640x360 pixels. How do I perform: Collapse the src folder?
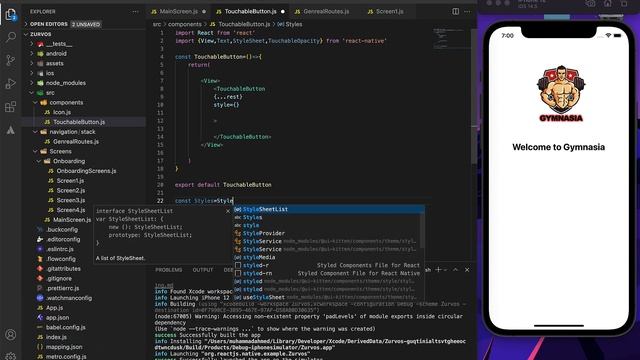point(50,93)
